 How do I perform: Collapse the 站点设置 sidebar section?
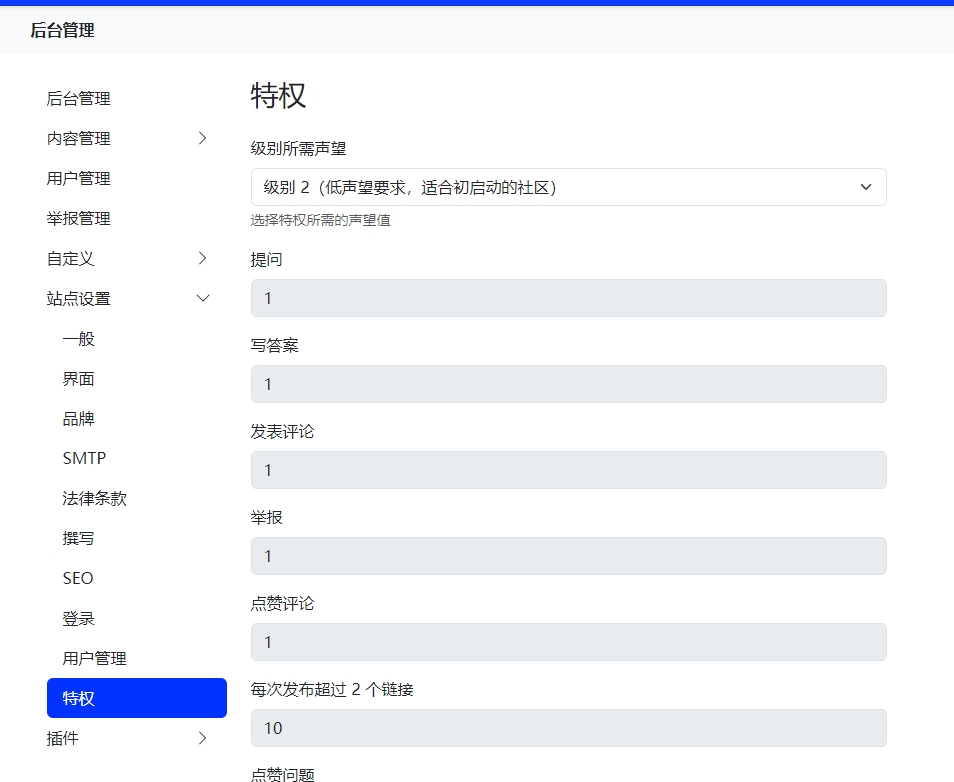(136, 299)
